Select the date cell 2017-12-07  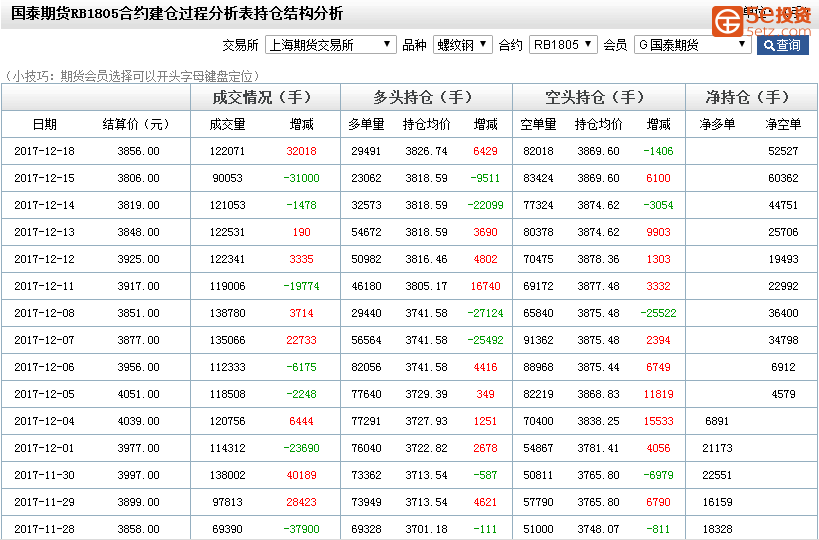click(44, 340)
